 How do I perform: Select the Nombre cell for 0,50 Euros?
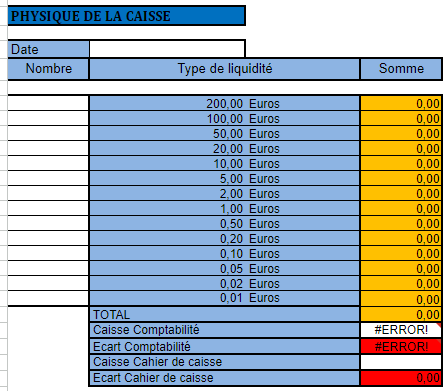coord(48,223)
